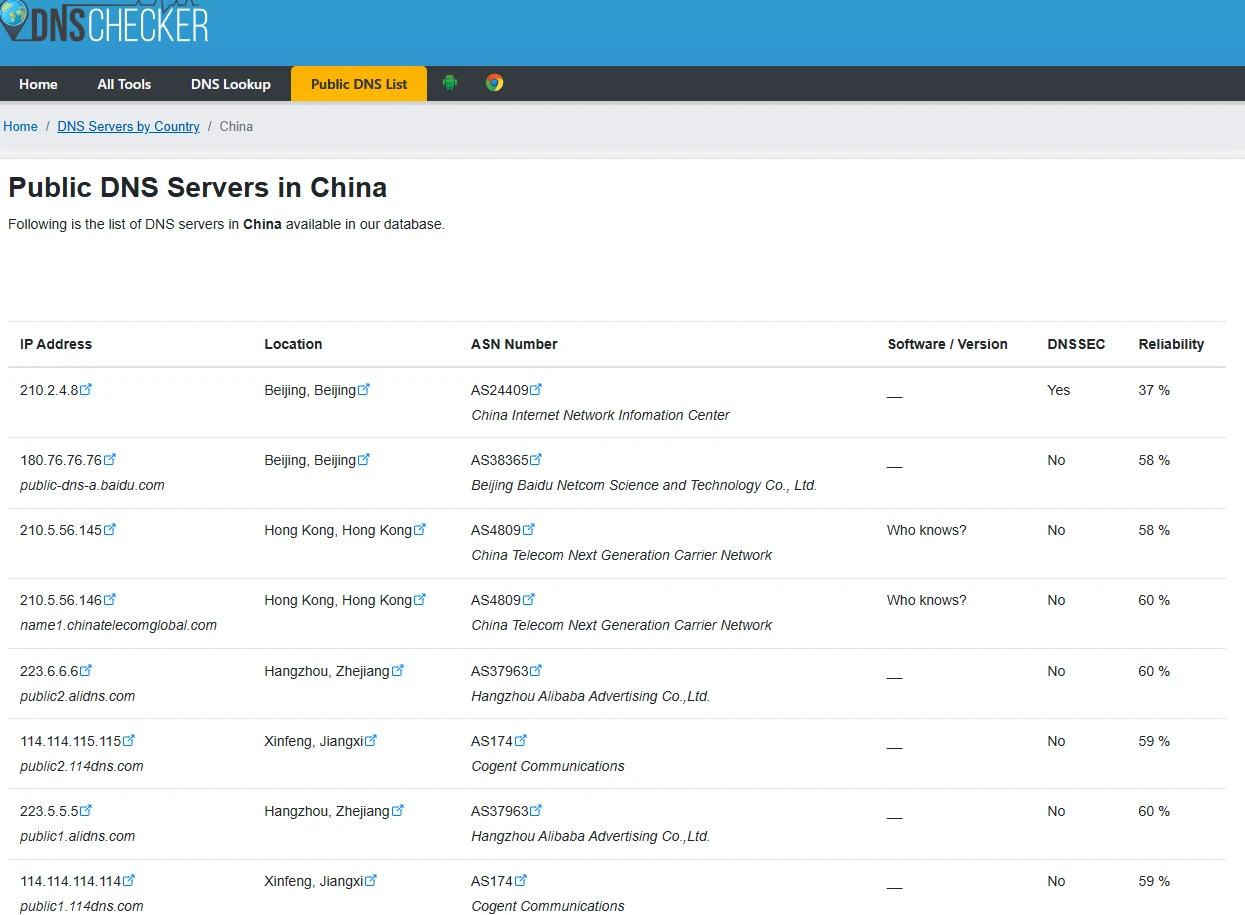This screenshot has width=1245, height=915.
Task: Open the All Tools menu
Action: 123,84
